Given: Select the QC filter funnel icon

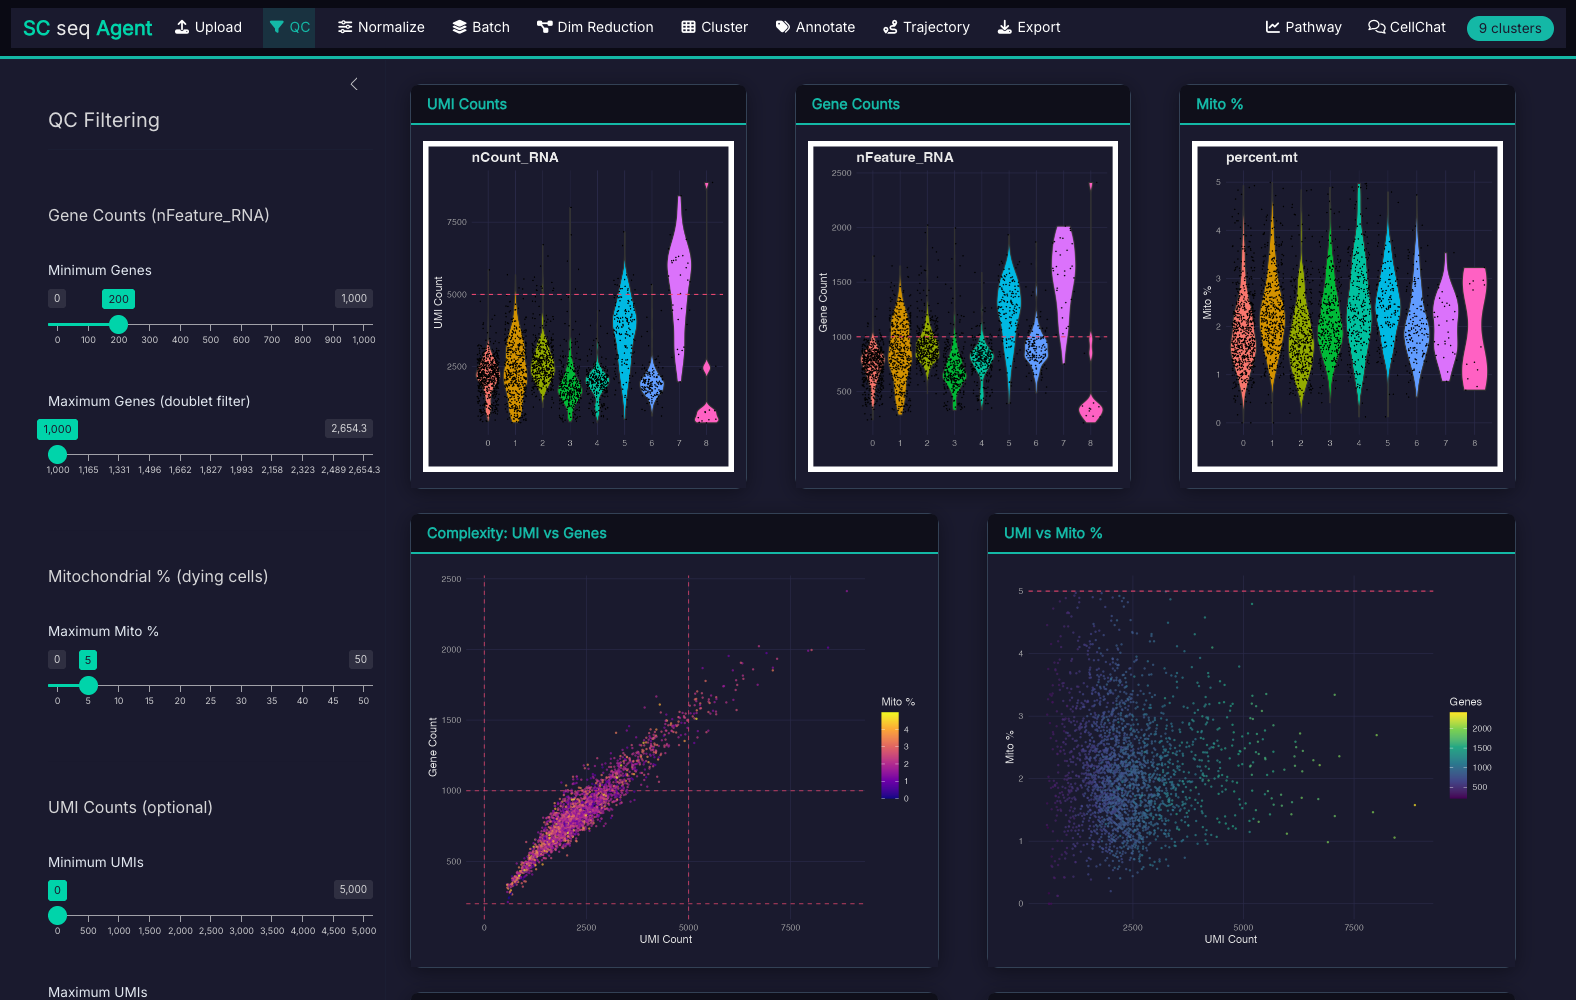Looking at the screenshot, I should tap(277, 27).
